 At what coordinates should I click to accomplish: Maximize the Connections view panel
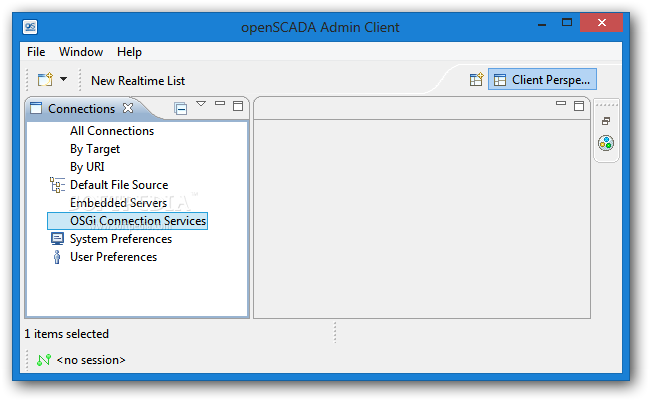pyautogui.click(x=238, y=106)
